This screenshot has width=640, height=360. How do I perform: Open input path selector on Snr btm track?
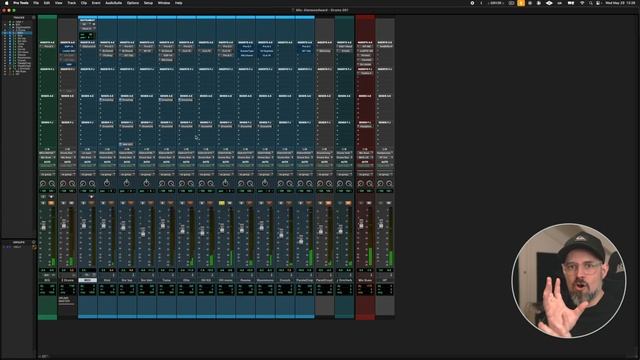147,153
